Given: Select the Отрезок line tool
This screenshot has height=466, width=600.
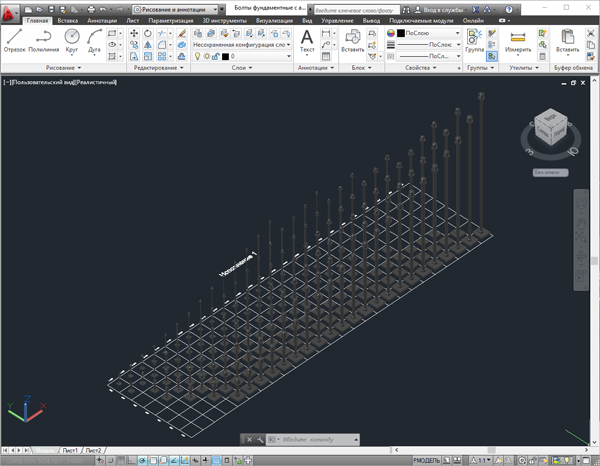Looking at the screenshot, I should [x=15, y=39].
